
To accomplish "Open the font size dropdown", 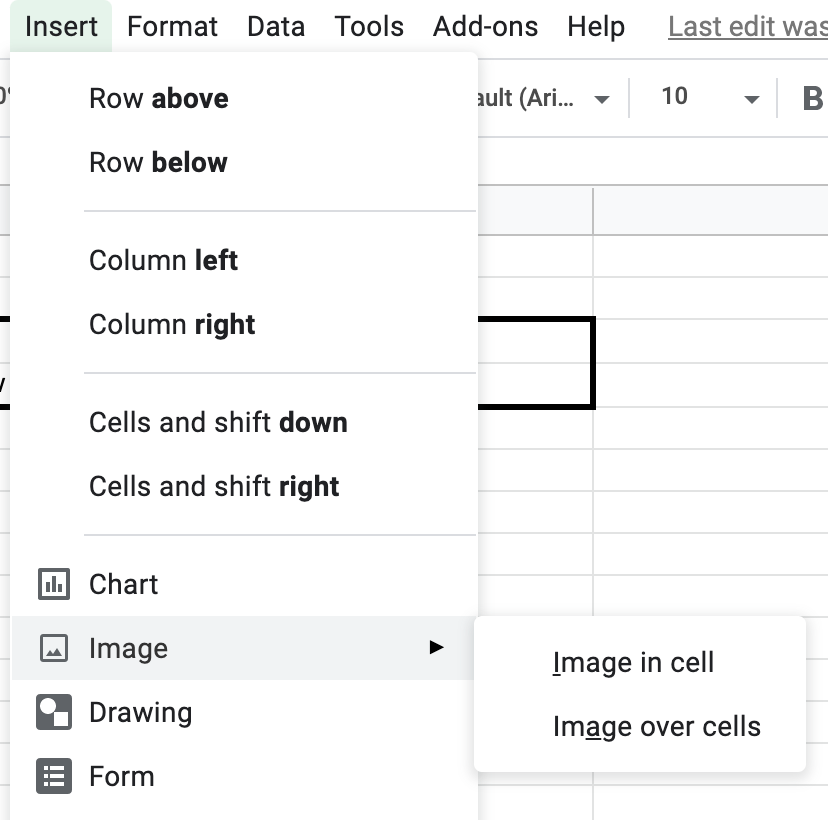I will [750, 98].
